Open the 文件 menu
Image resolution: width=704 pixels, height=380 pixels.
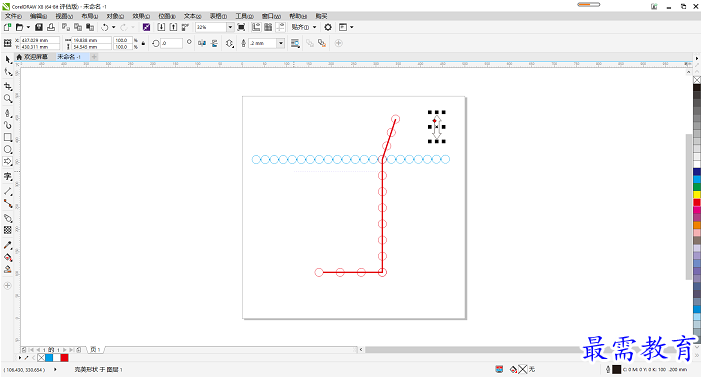click(13, 16)
